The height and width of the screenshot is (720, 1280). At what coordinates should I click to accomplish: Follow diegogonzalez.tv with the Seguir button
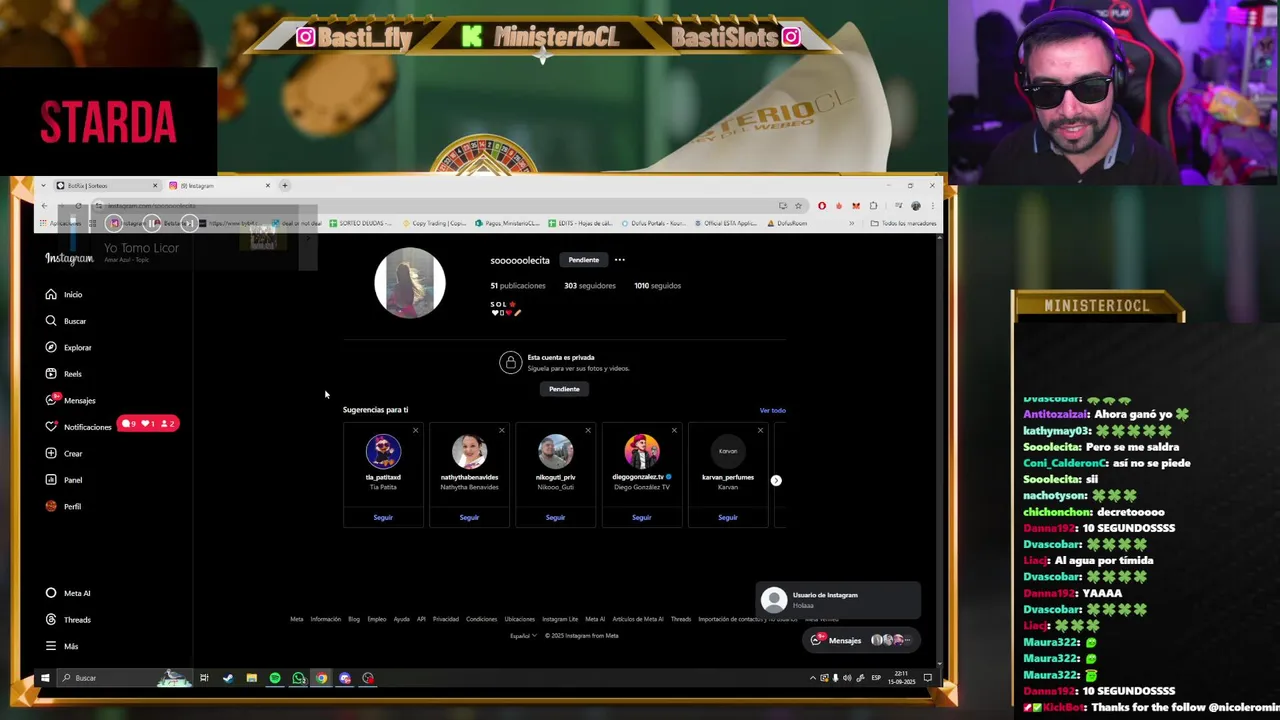[x=641, y=517]
